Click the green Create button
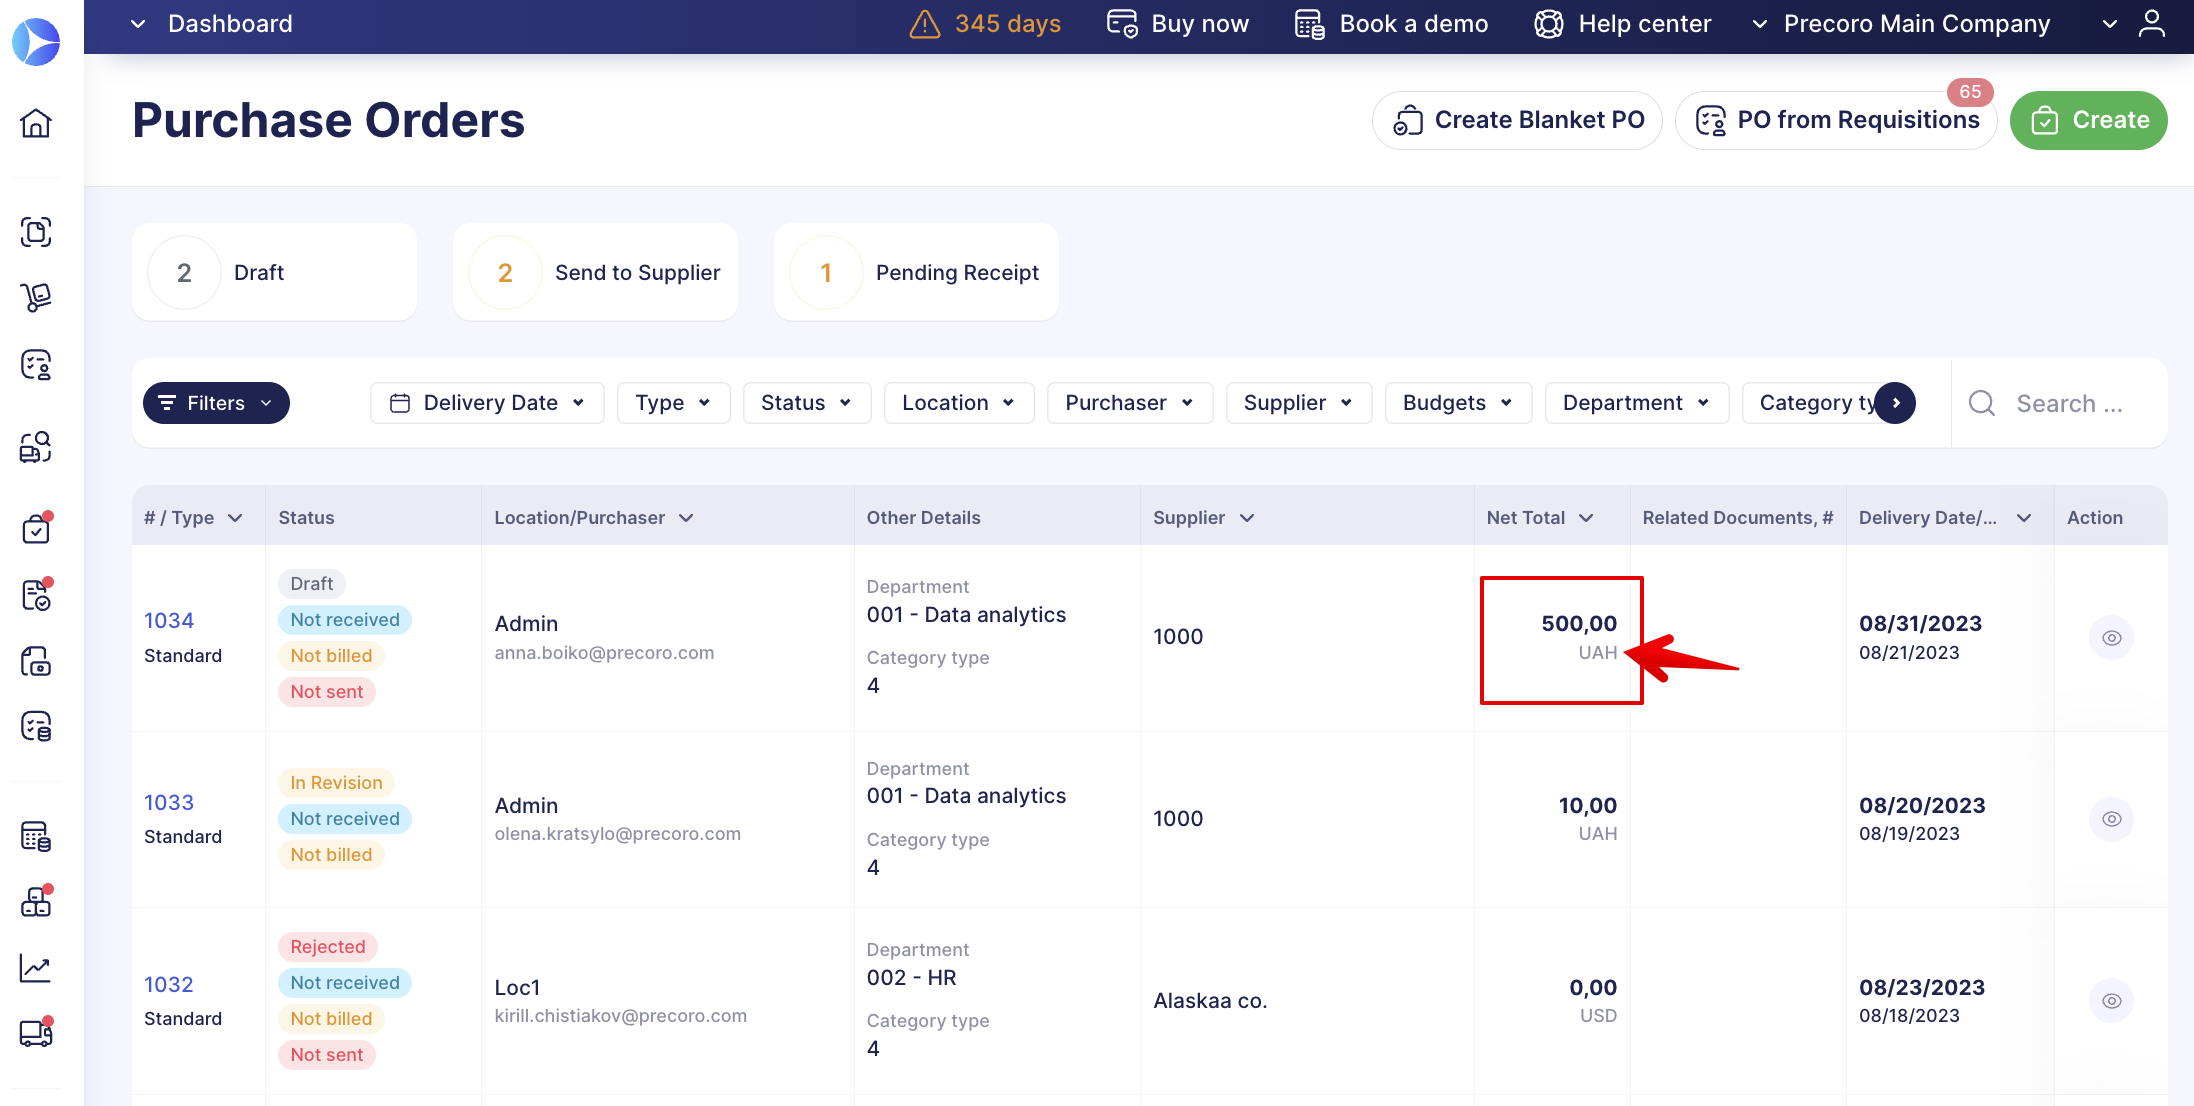Viewport: 2194px width, 1106px height. click(2089, 121)
